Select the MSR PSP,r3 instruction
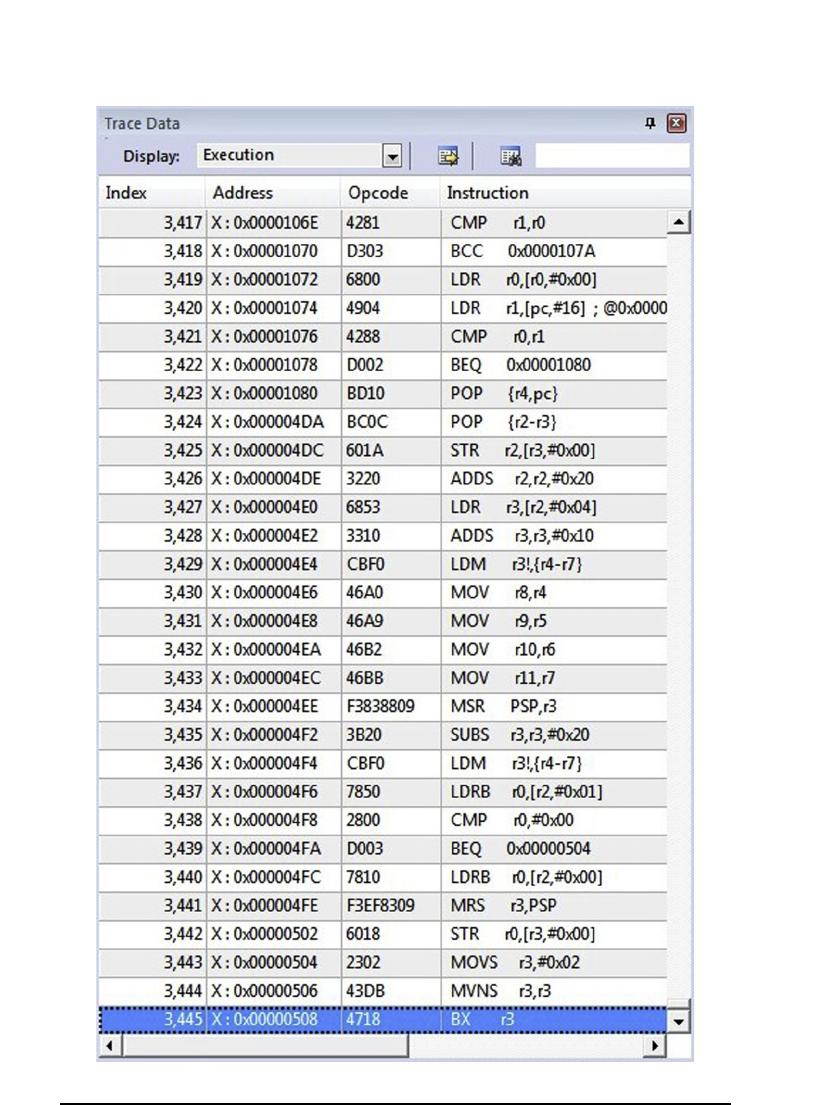 point(503,706)
